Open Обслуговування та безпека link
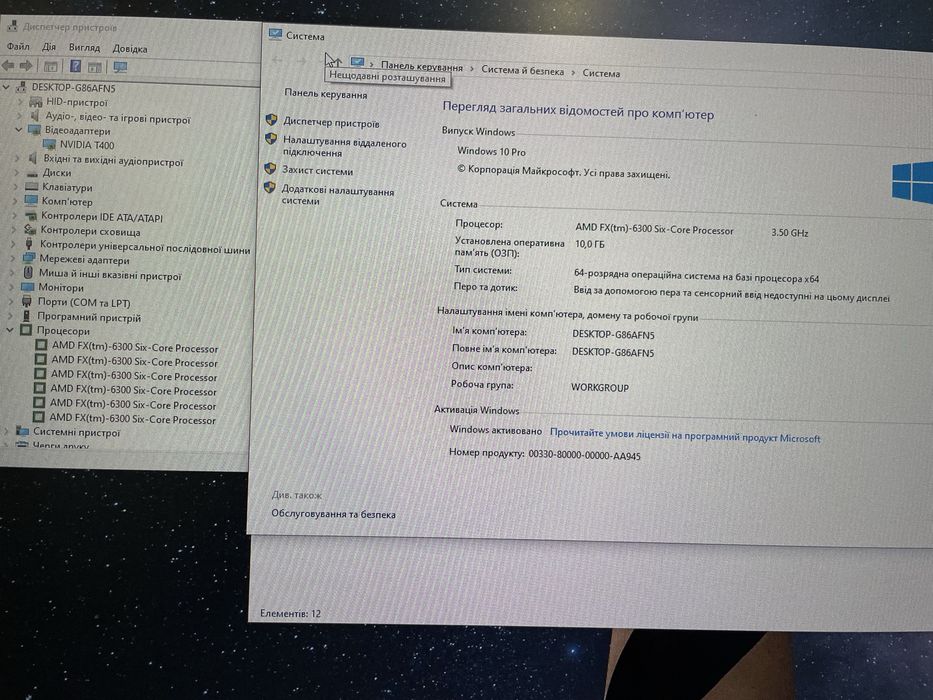Viewport: 933px width, 700px height. click(x=333, y=514)
